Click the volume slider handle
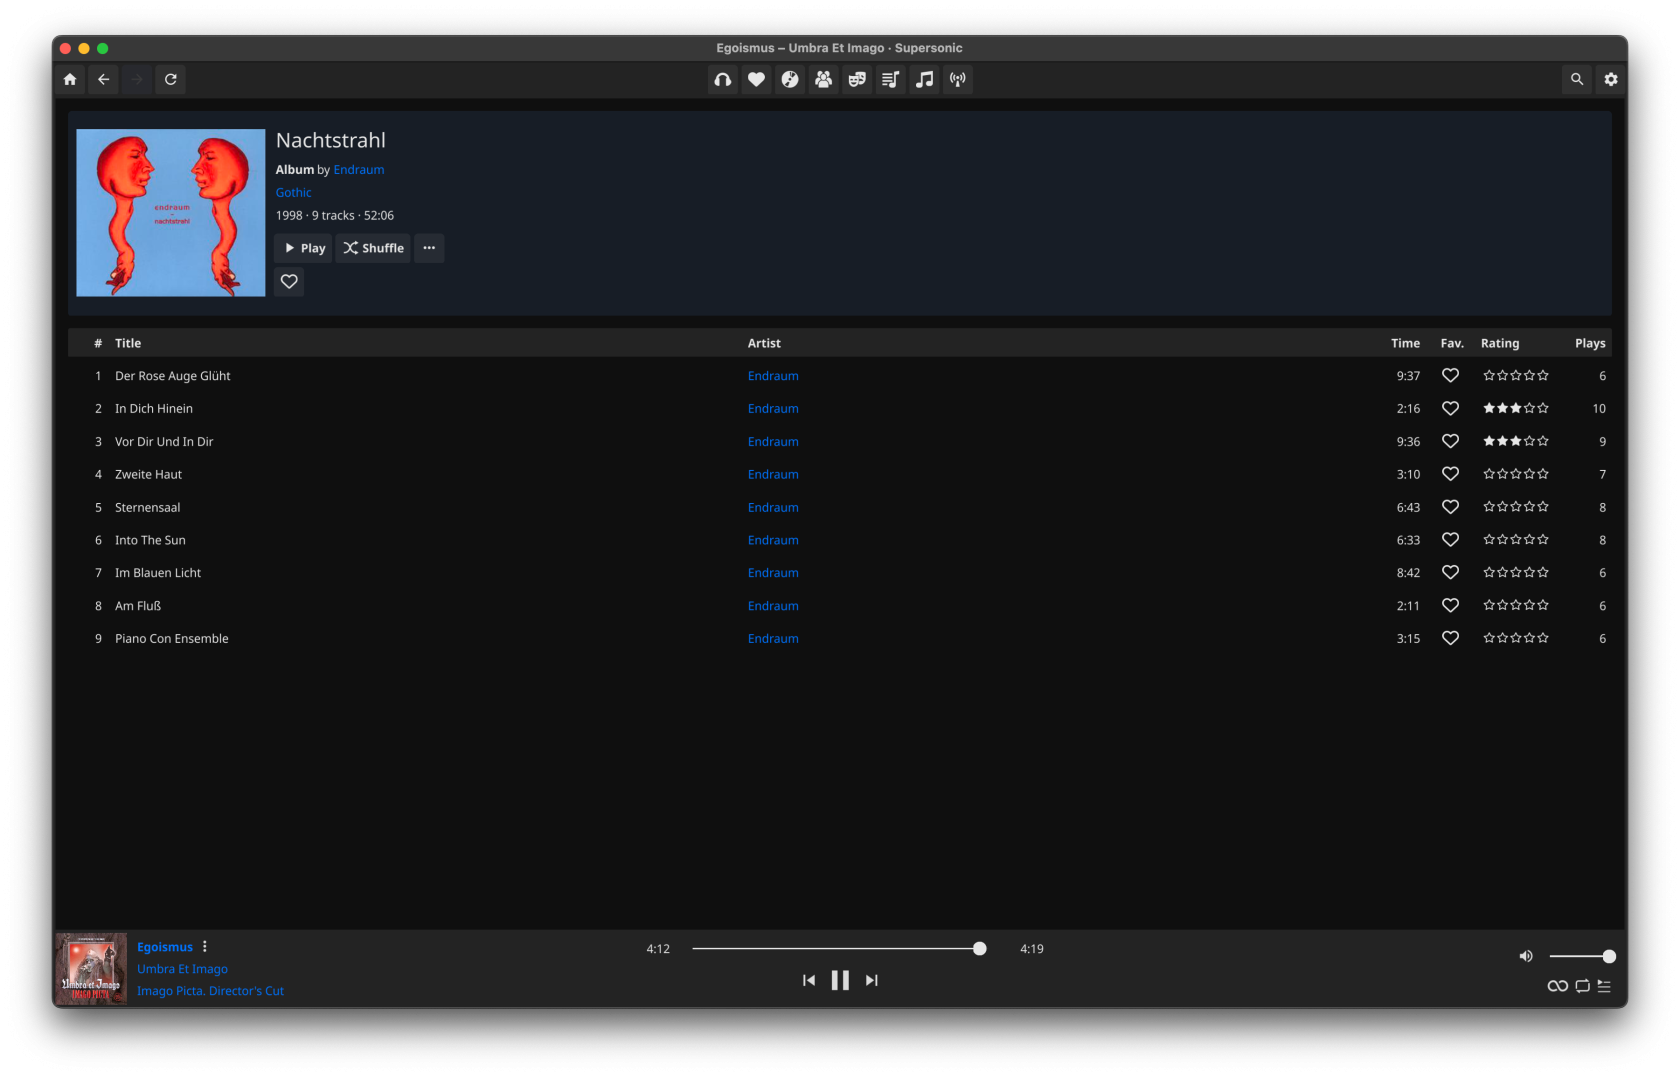1680x1077 pixels. 1609,957
